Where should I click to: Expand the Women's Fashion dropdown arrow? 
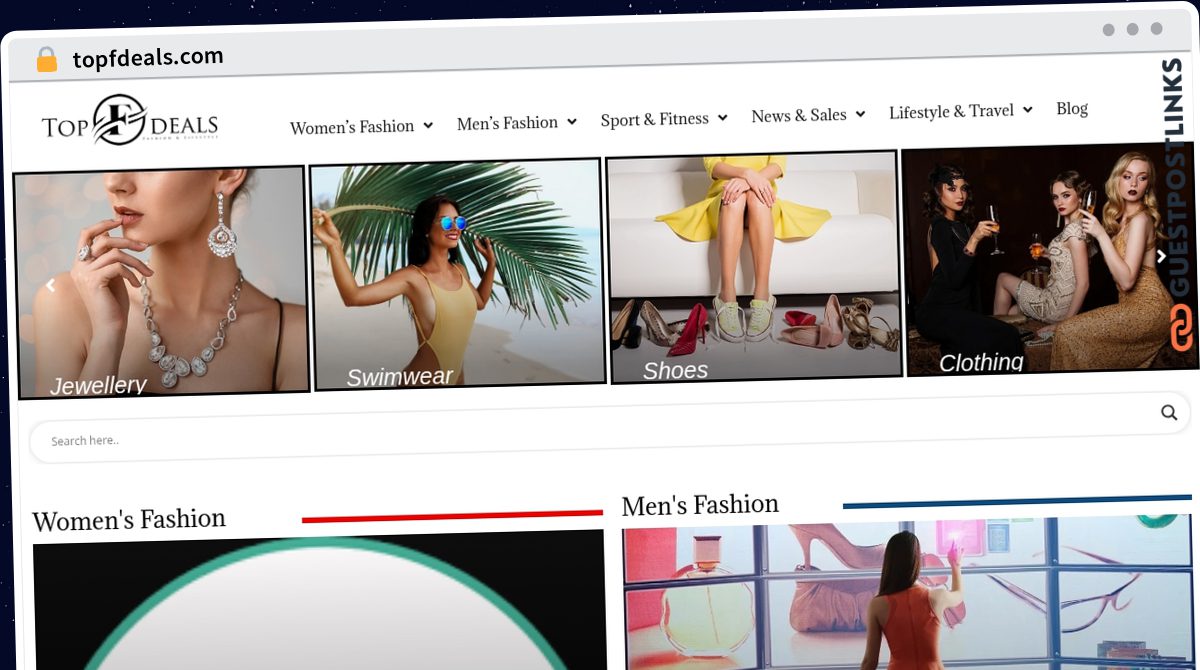tap(428, 125)
